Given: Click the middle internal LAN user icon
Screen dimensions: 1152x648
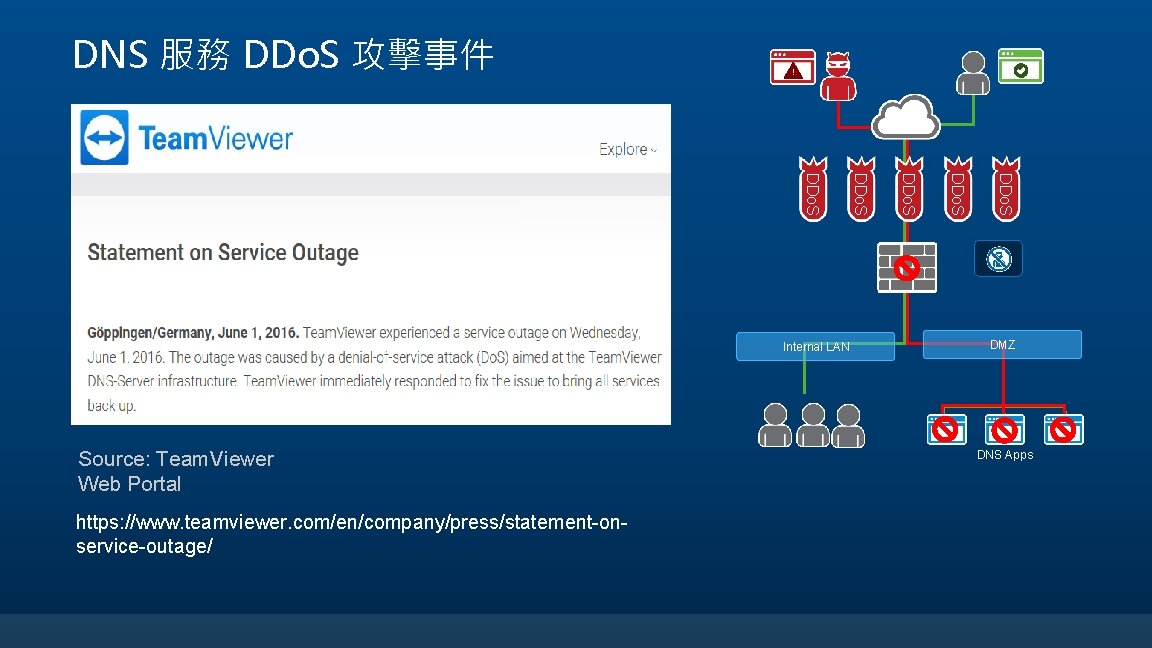Looking at the screenshot, I should click(813, 425).
